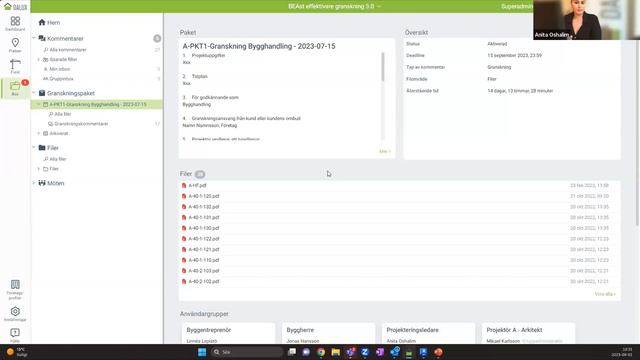The height and width of the screenshot is (360, 640).
Task: Open file A-40-2-102.pdf
Action: pos(204,281)
